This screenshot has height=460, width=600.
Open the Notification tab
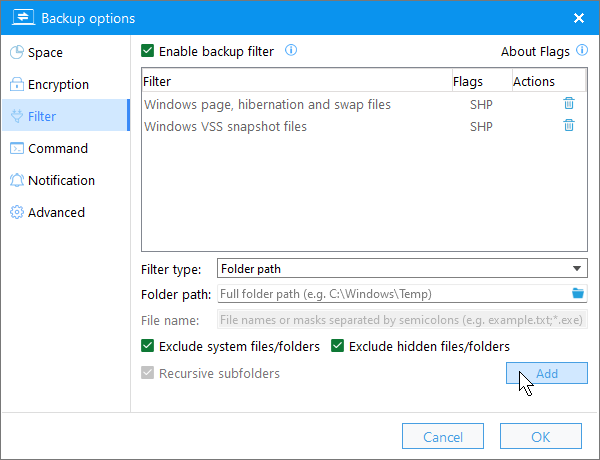tap(66, 180)
